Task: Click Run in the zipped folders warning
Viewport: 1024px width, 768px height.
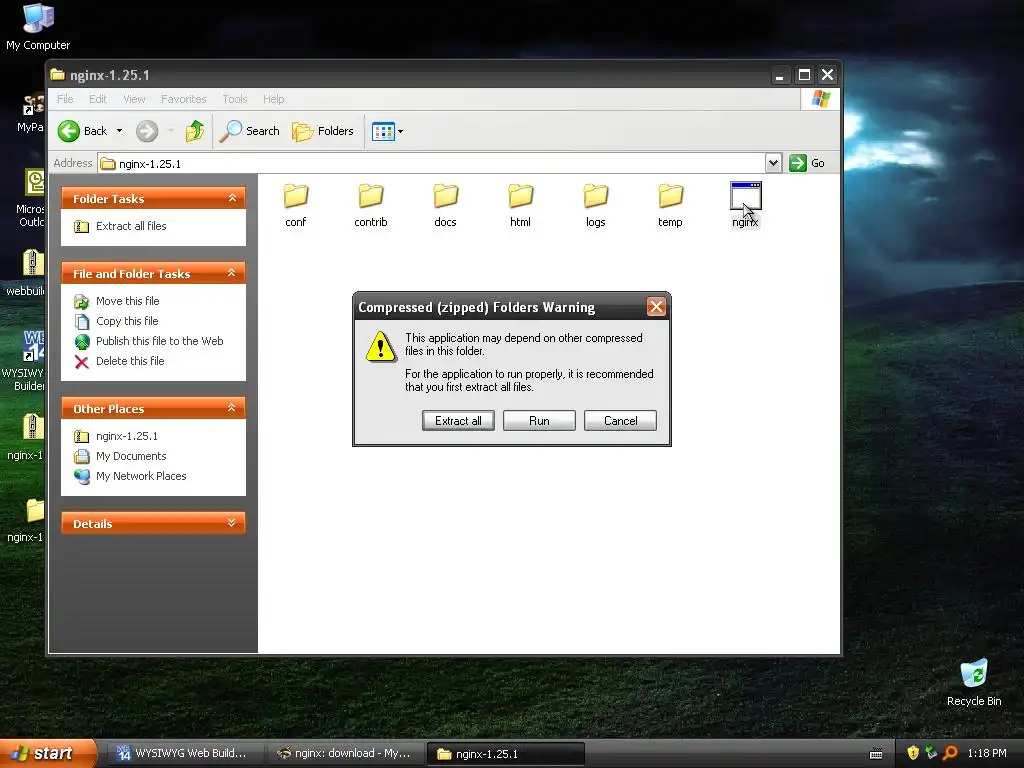Action: pyautogui.click(x=539, y=421)
